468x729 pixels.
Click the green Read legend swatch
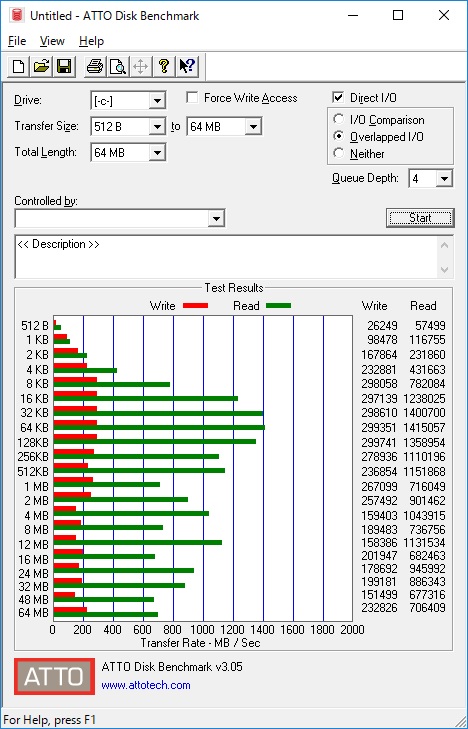(x=278, y=306)
